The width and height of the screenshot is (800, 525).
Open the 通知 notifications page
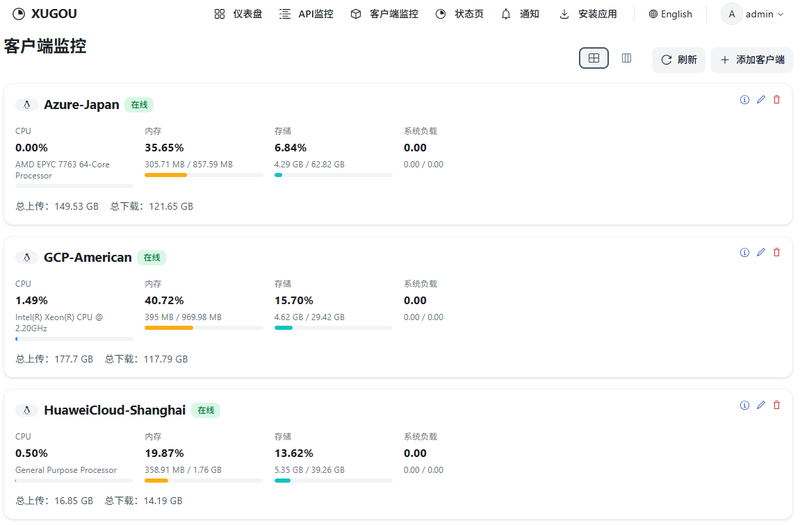[x=520, y=14]
